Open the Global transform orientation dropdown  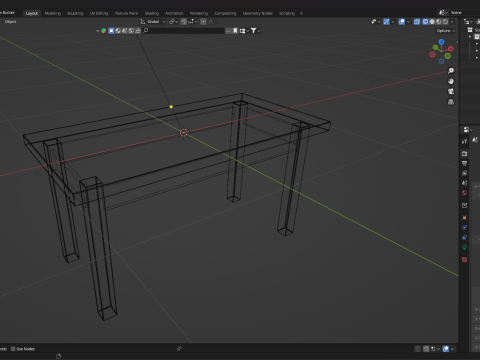pos(153,22)
